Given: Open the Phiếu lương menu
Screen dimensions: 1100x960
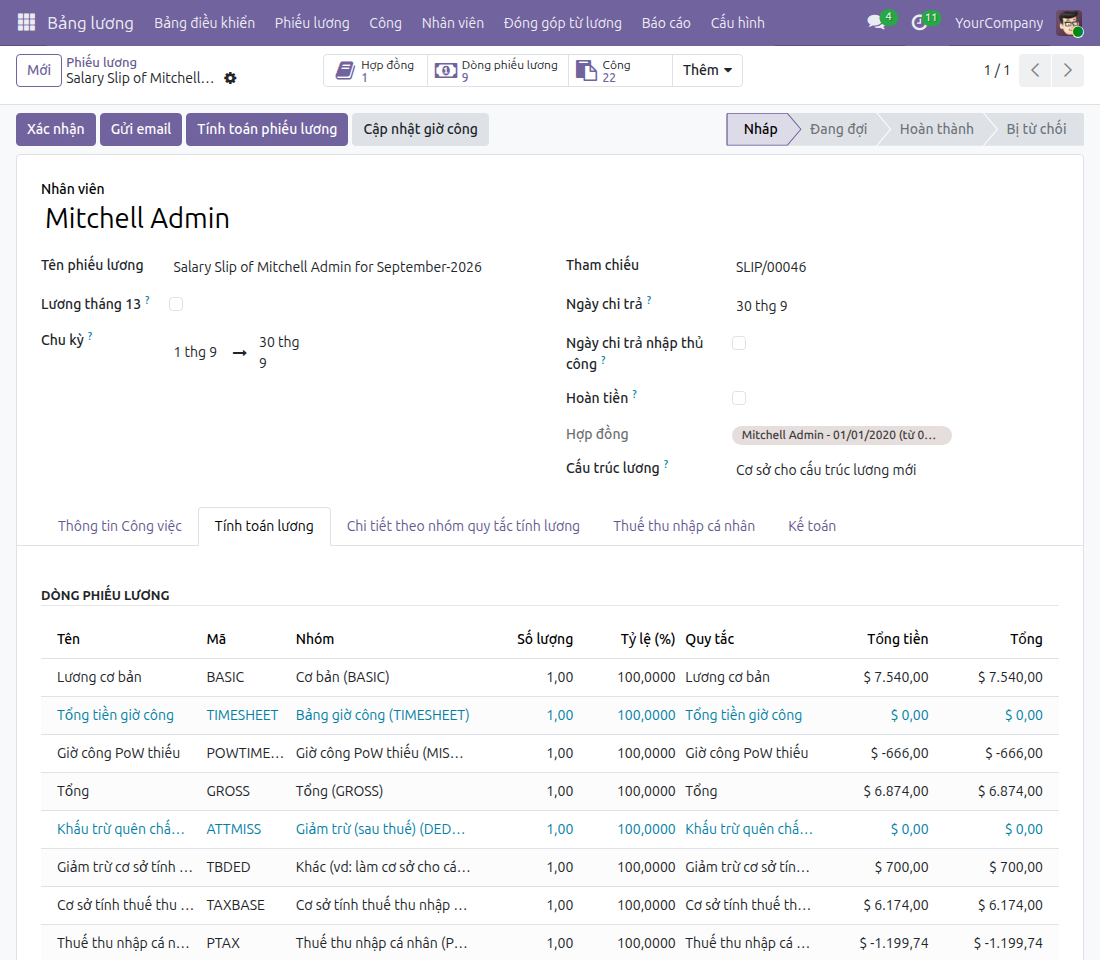Looking at the screenshot, I should coord(312,22).
